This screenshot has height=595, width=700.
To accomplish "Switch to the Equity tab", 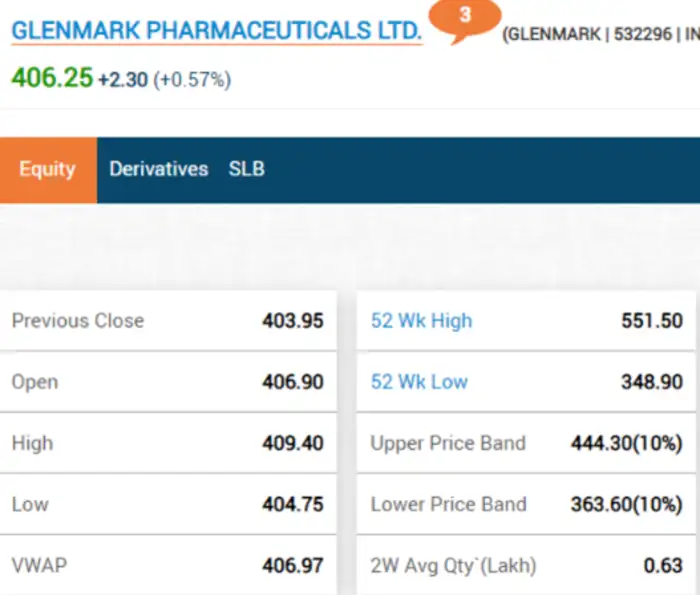I will [47, 169].
